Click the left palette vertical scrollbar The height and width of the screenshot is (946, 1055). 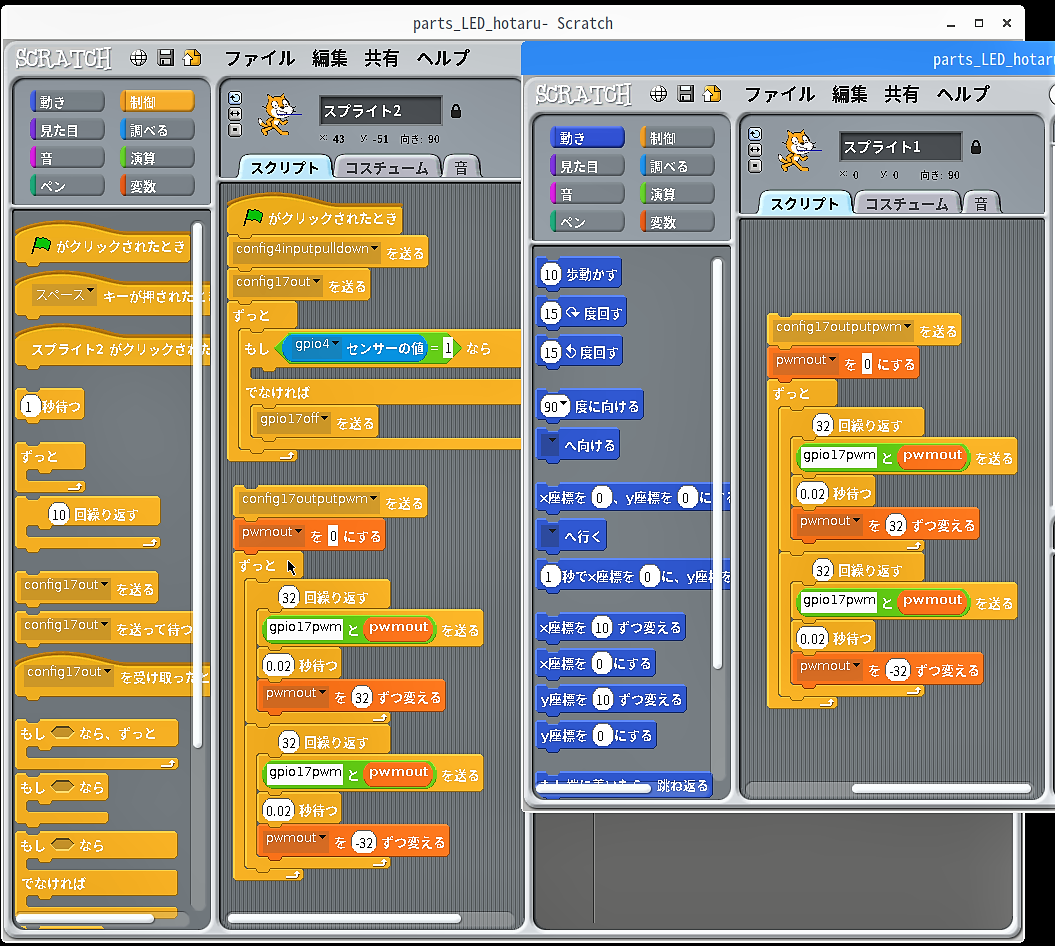point(197,484)
